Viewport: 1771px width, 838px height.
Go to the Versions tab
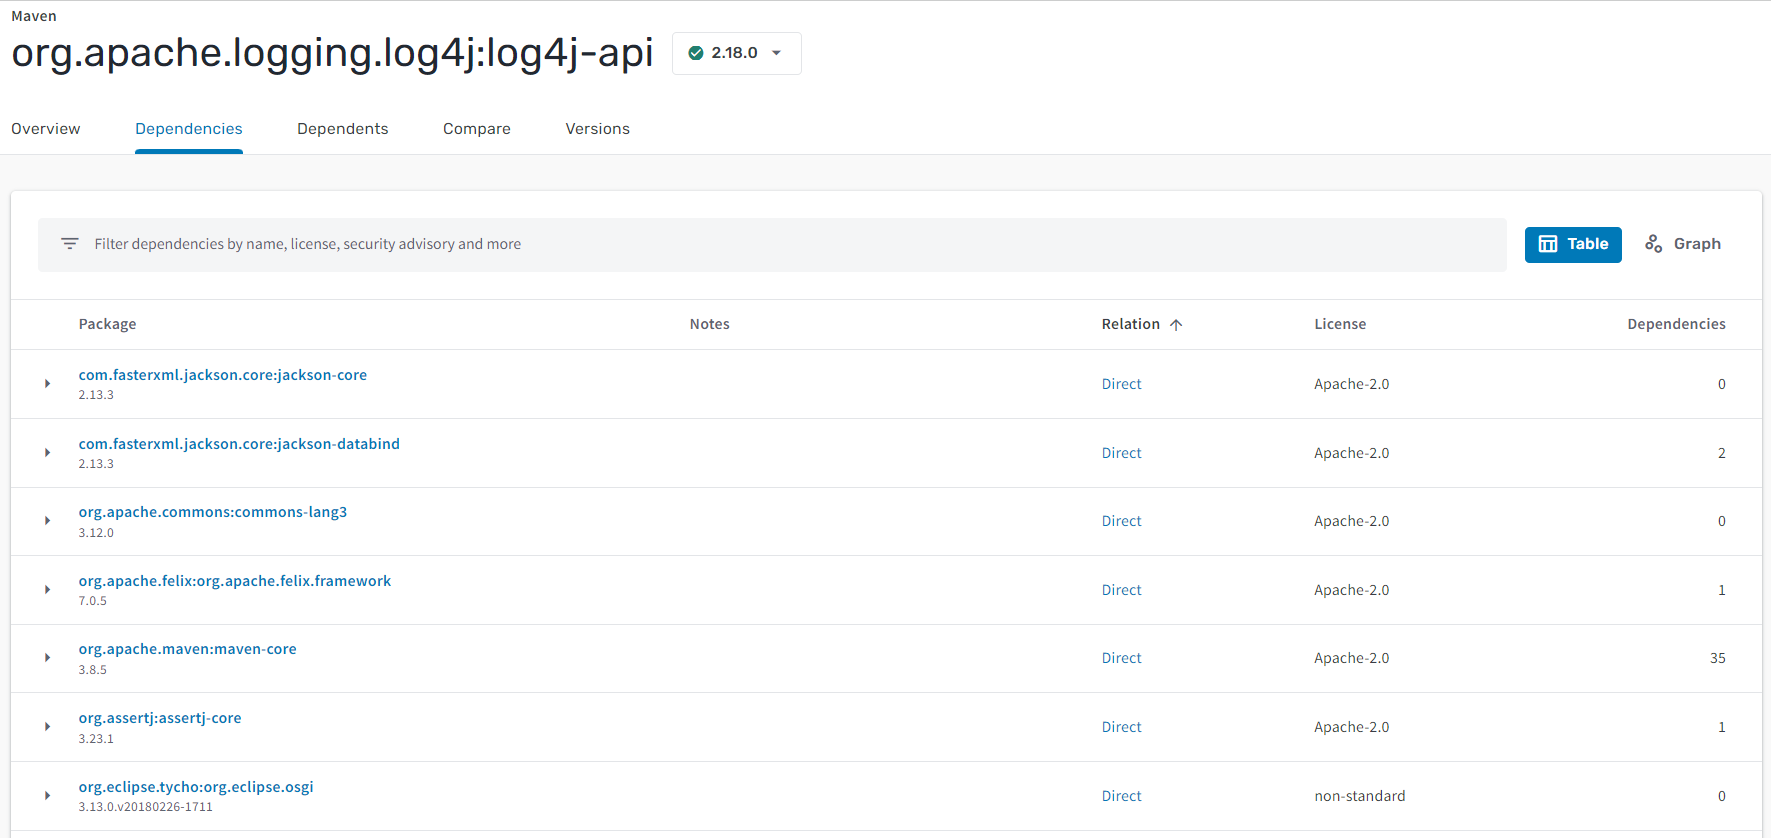click(x=597, y=129)
